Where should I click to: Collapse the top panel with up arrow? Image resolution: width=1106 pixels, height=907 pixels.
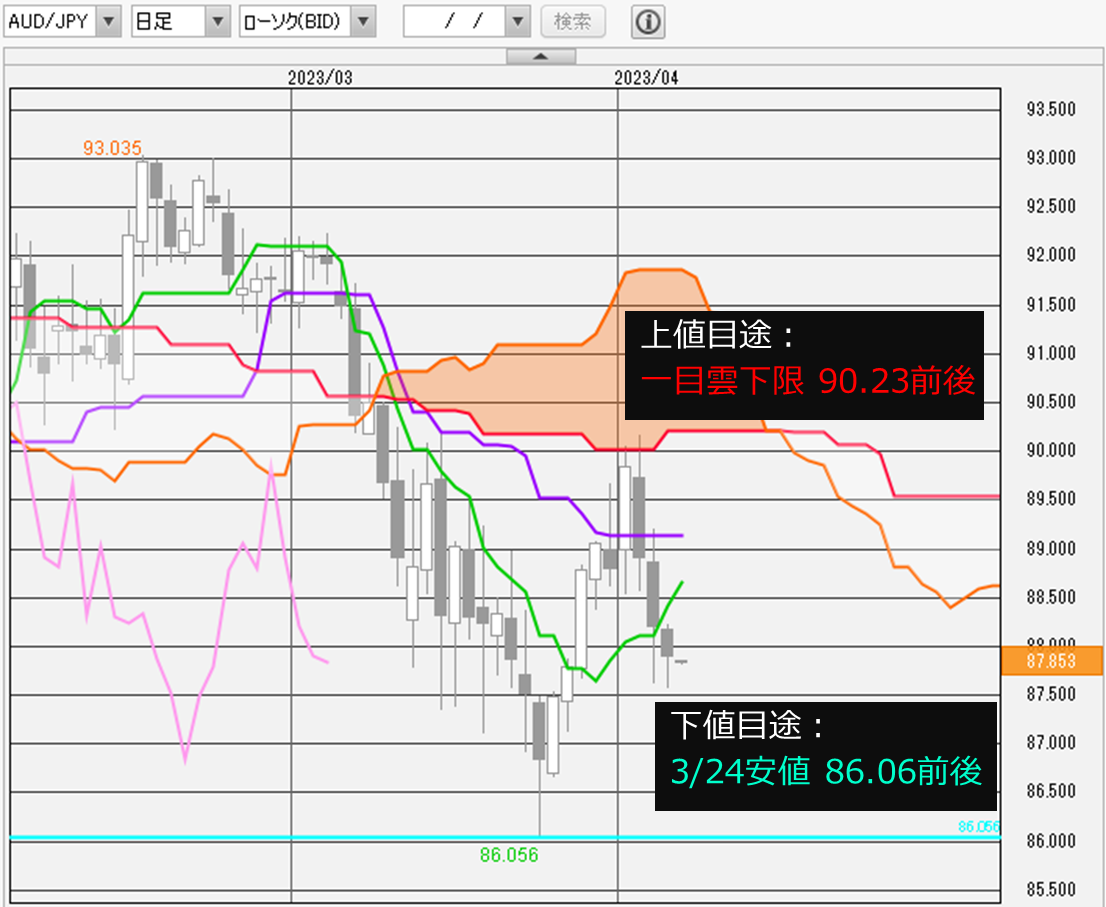pos(541,56)
